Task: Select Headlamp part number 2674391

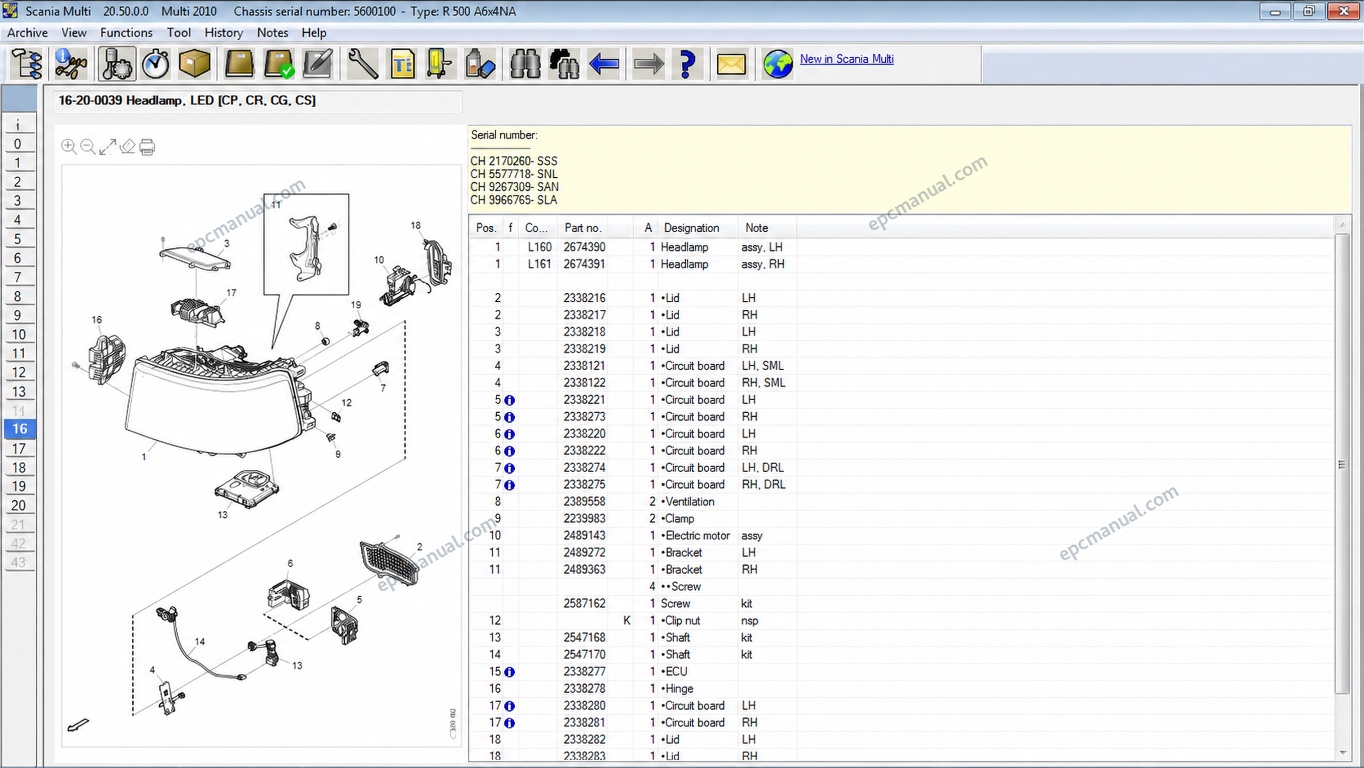Action: (584, 264)
